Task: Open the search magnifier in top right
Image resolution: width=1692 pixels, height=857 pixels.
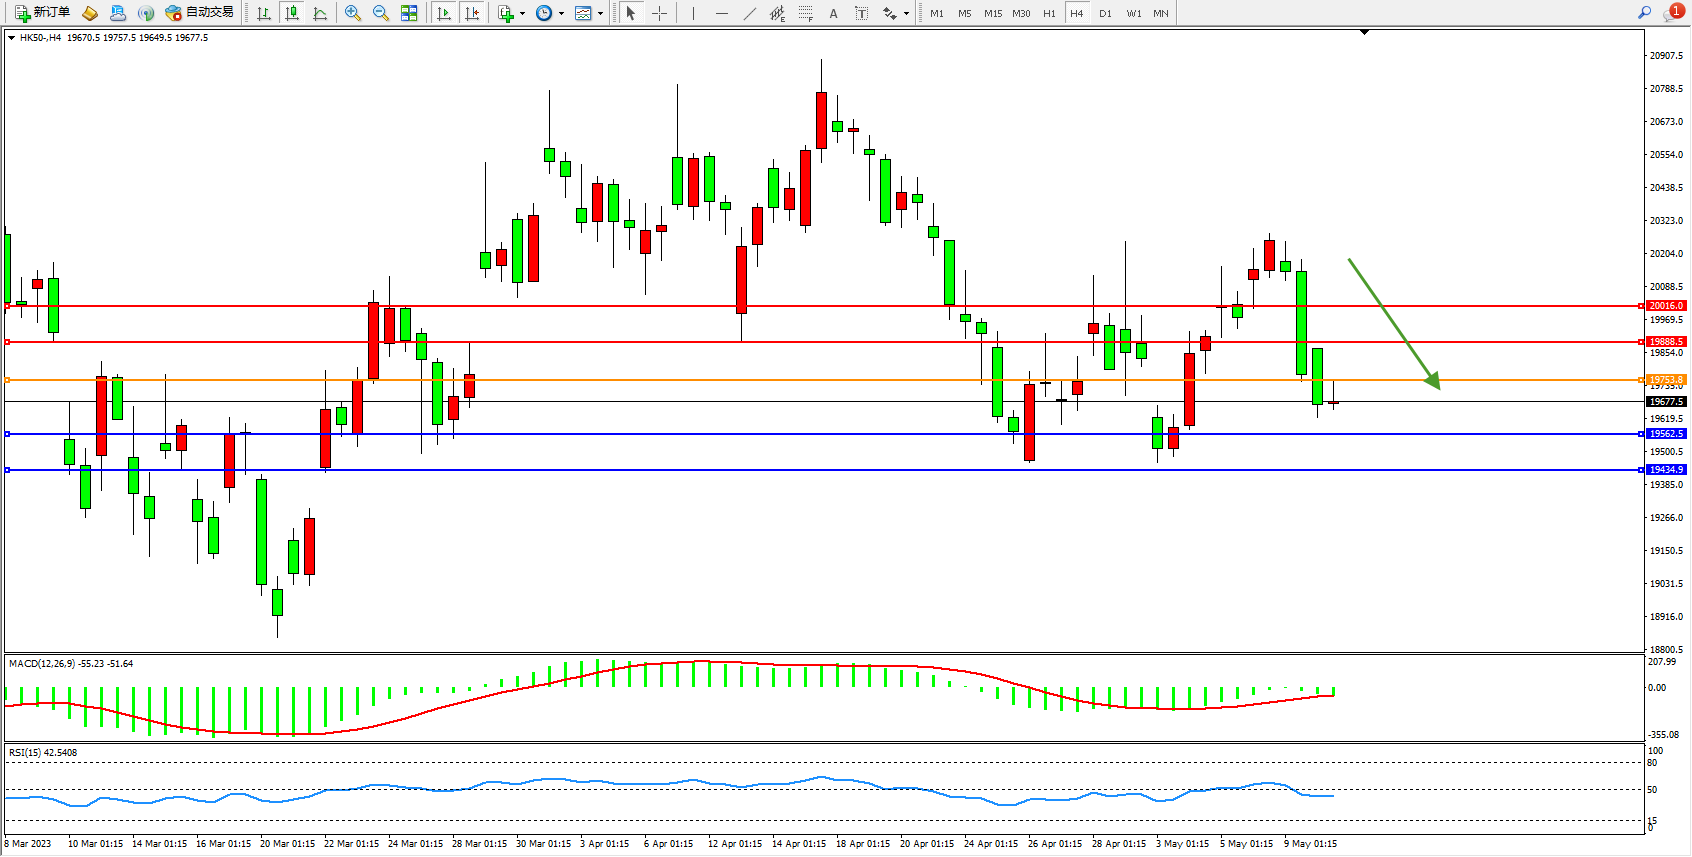Action: (x=1644, y=13)
